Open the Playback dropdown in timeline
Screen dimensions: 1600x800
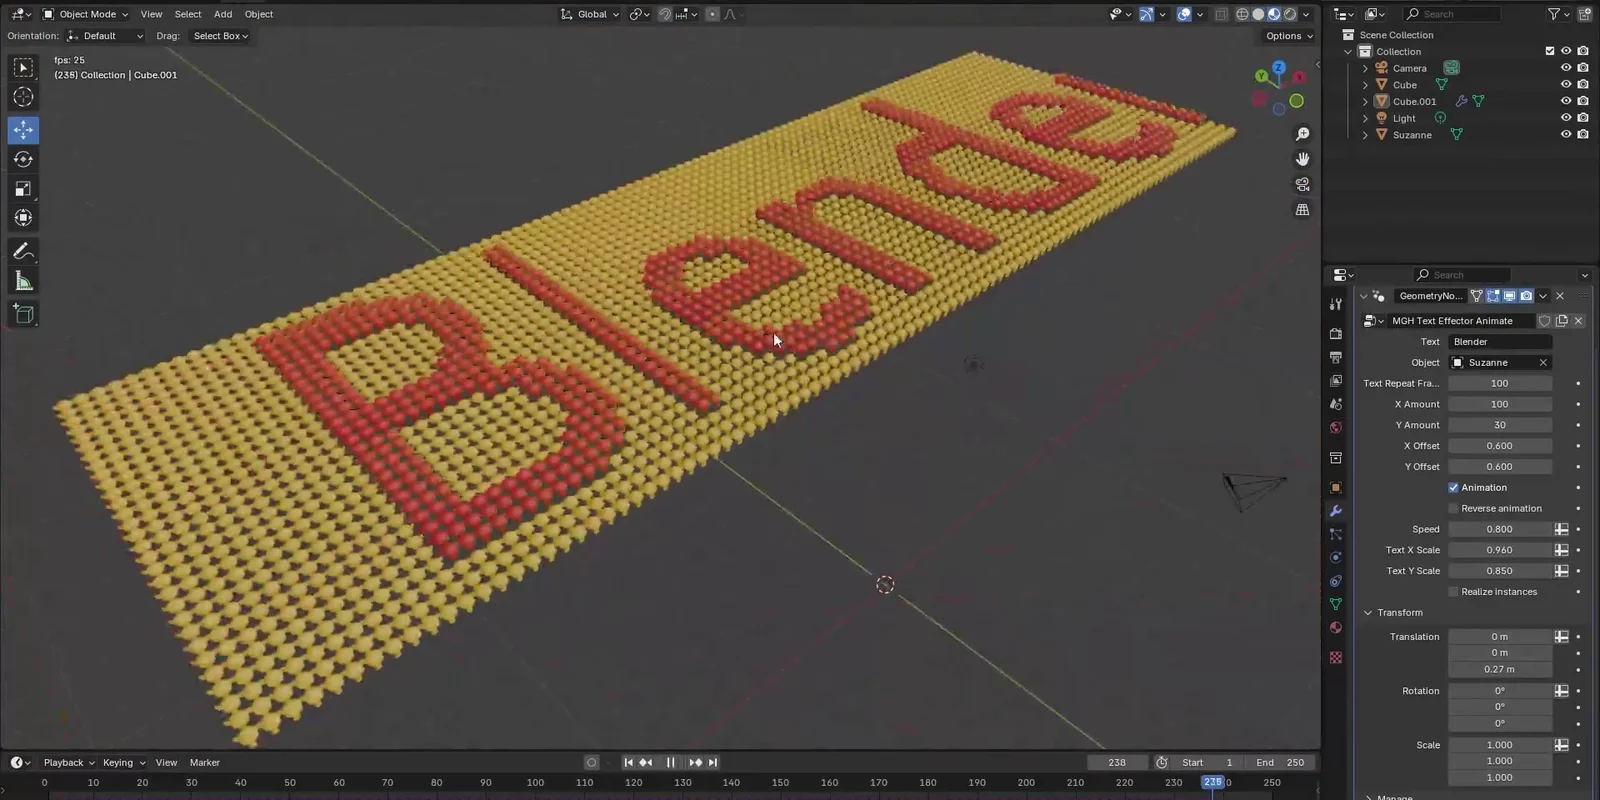point(69,762)
